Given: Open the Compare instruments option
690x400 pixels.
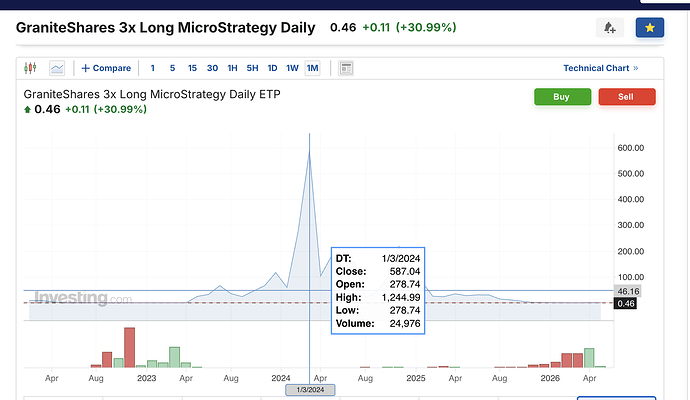Looking at the screenshot, I should click(106, 68).
